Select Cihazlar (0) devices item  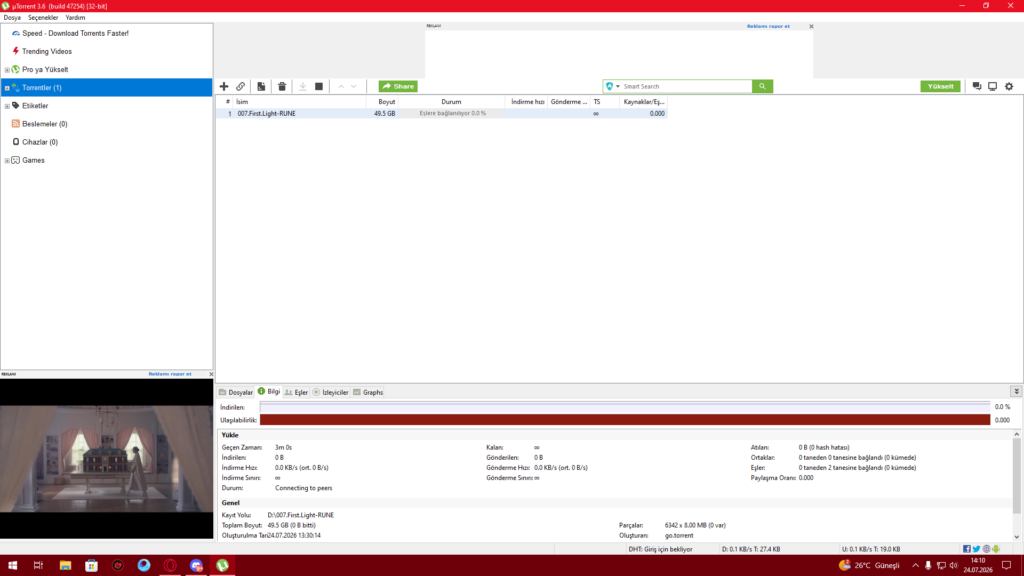(x=40, y=142)
